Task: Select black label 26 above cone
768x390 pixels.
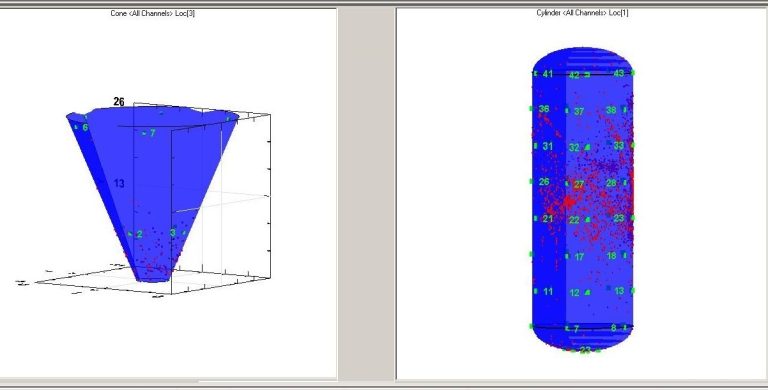Action: [x=119, y=102]
